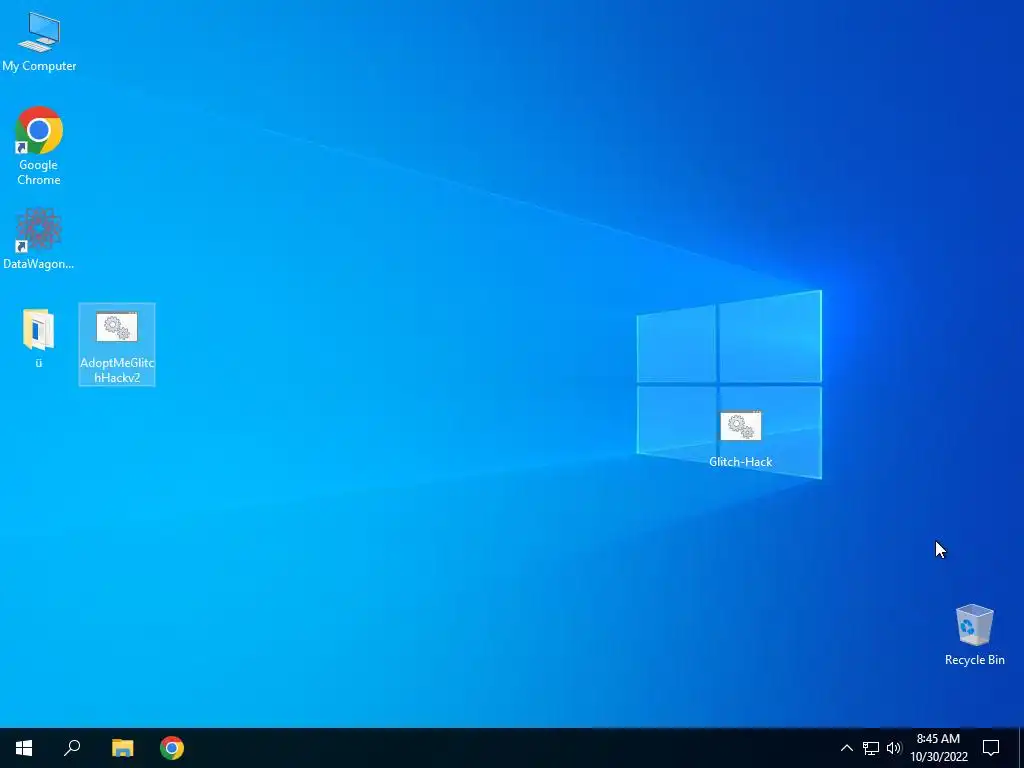Click the "Glitch-Hack" label text
The width and height of the screenshot is (1024, 768).
coord(741,462)
